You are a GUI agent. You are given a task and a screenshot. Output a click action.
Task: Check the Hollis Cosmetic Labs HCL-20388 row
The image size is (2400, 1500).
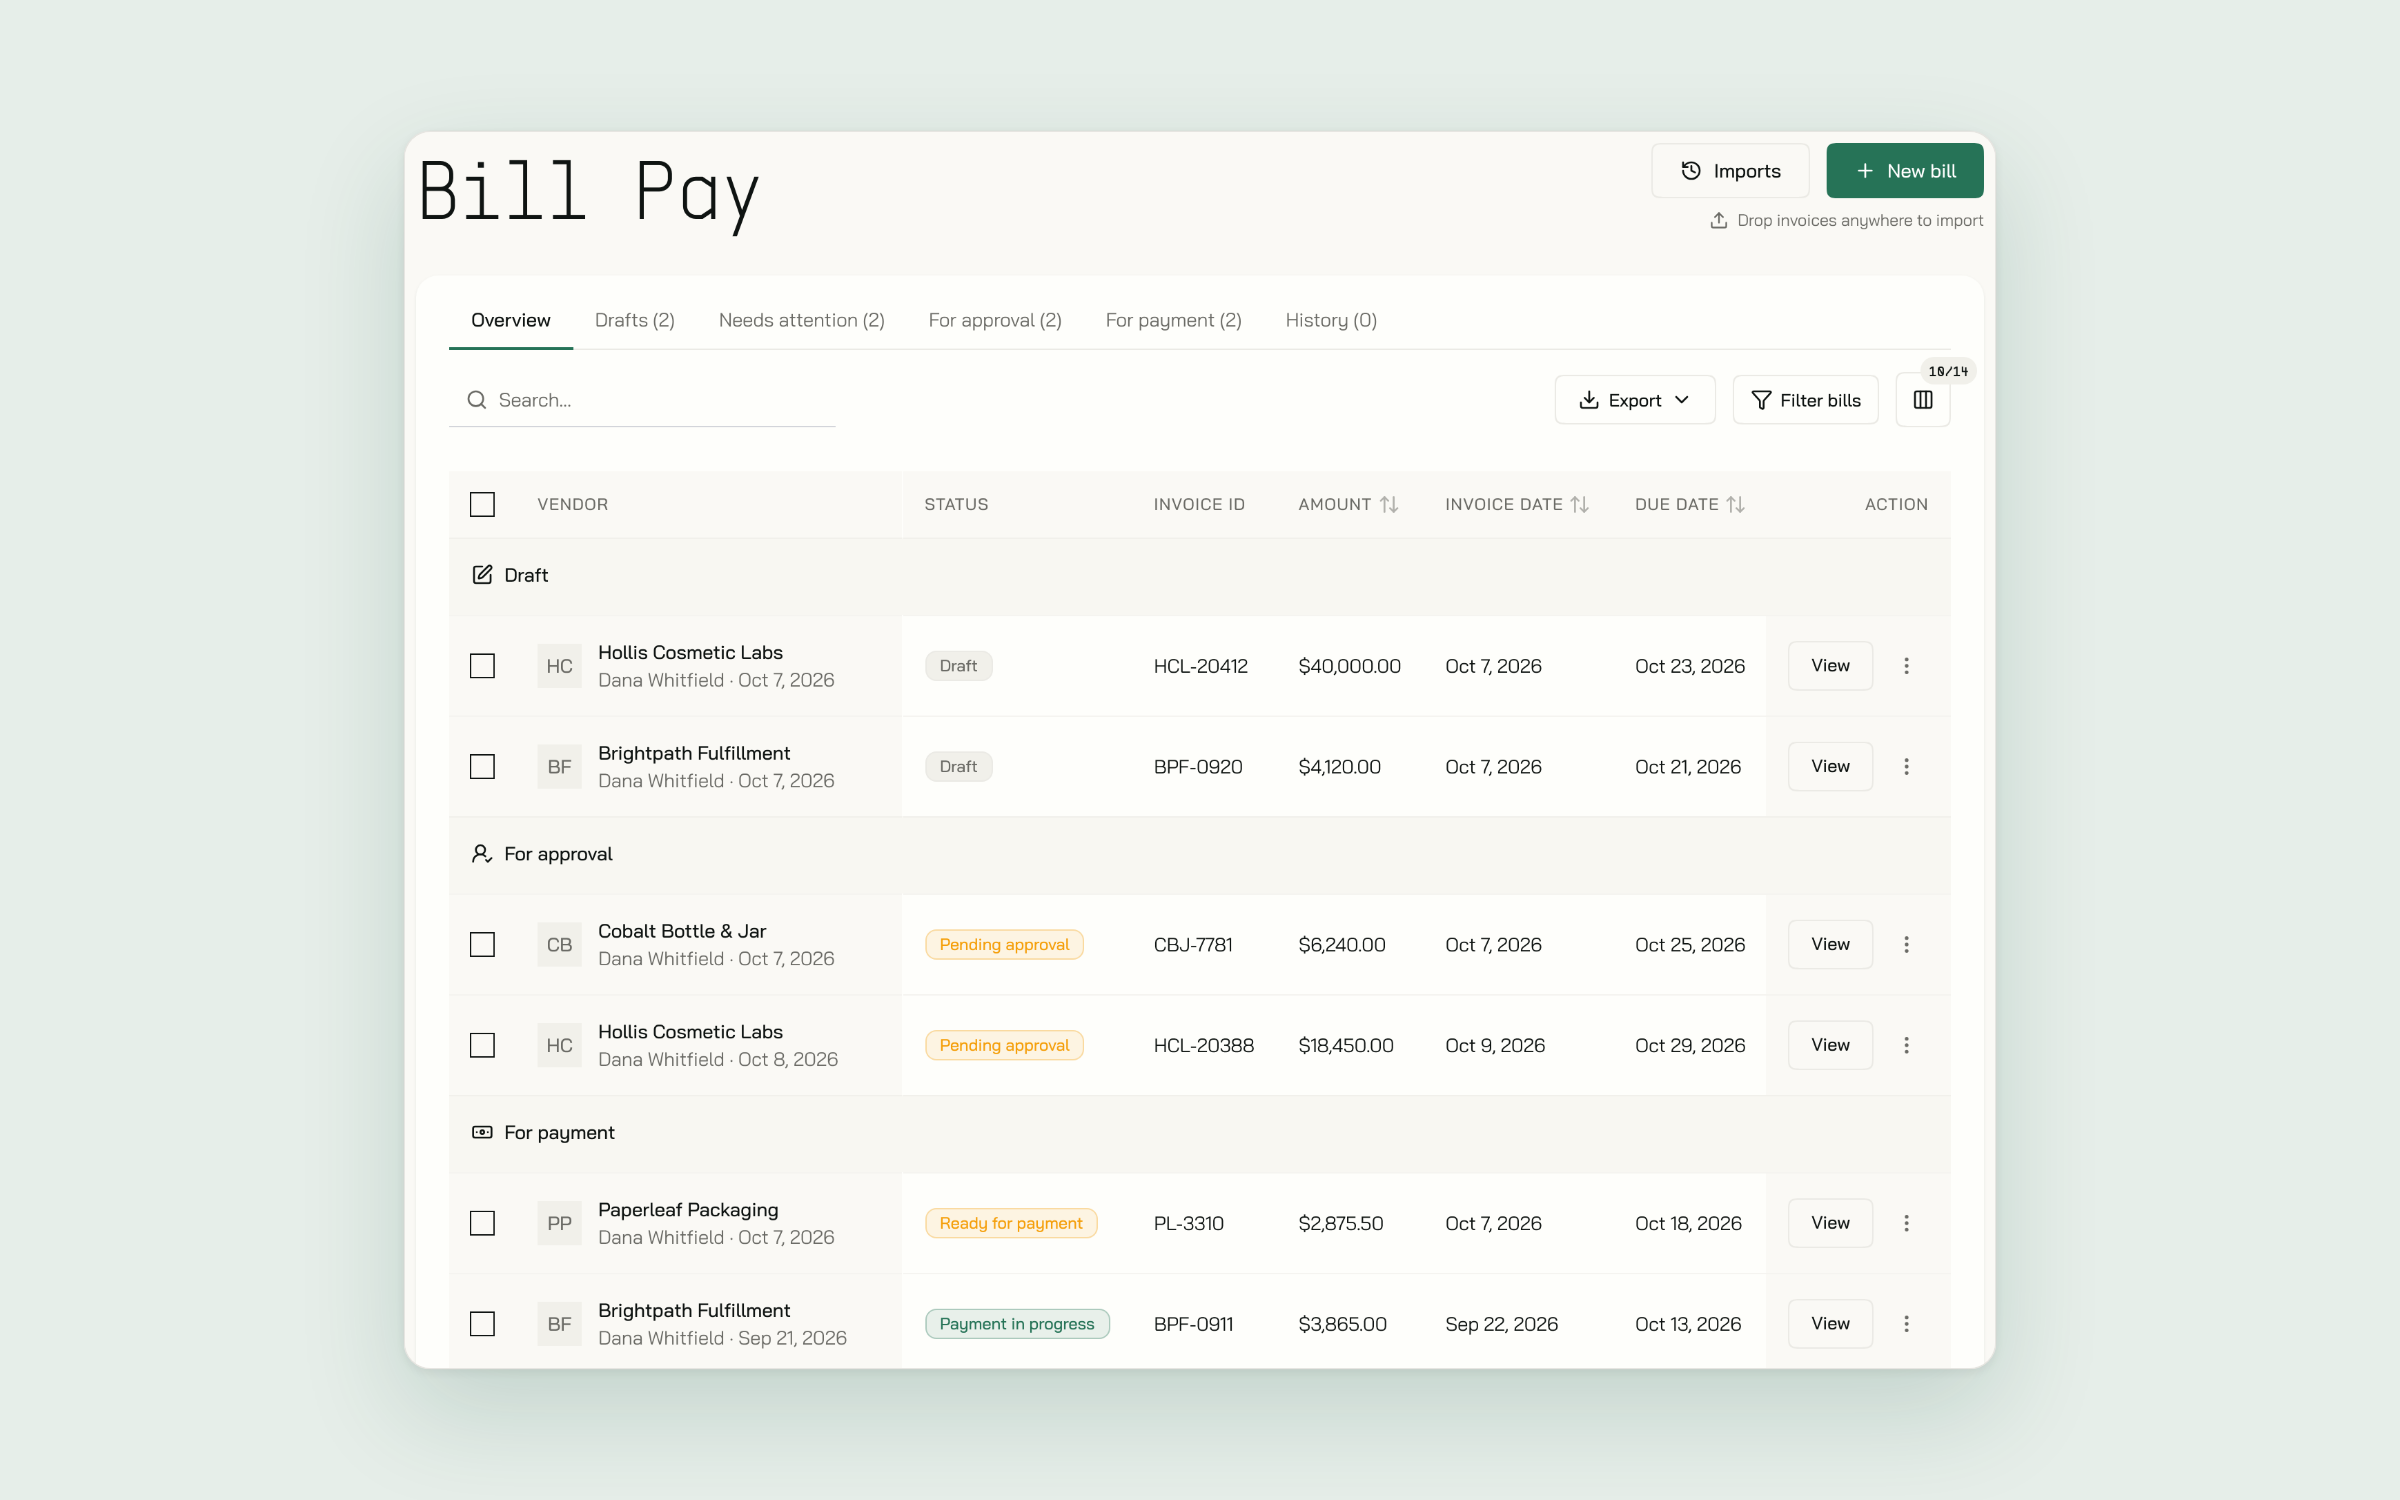pyautogui.click(x=482, y=1045)
